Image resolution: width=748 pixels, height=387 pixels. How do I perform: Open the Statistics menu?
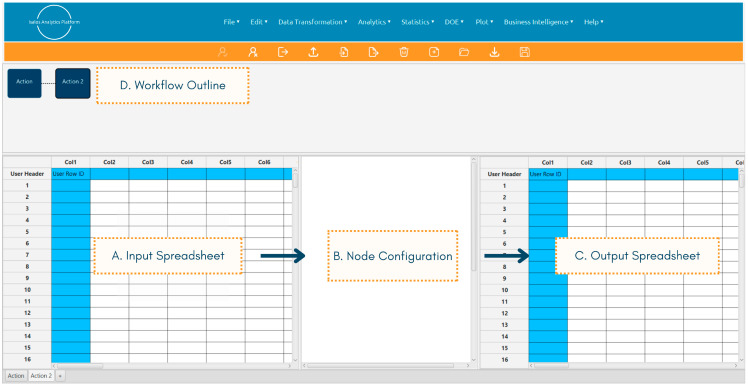417,22
